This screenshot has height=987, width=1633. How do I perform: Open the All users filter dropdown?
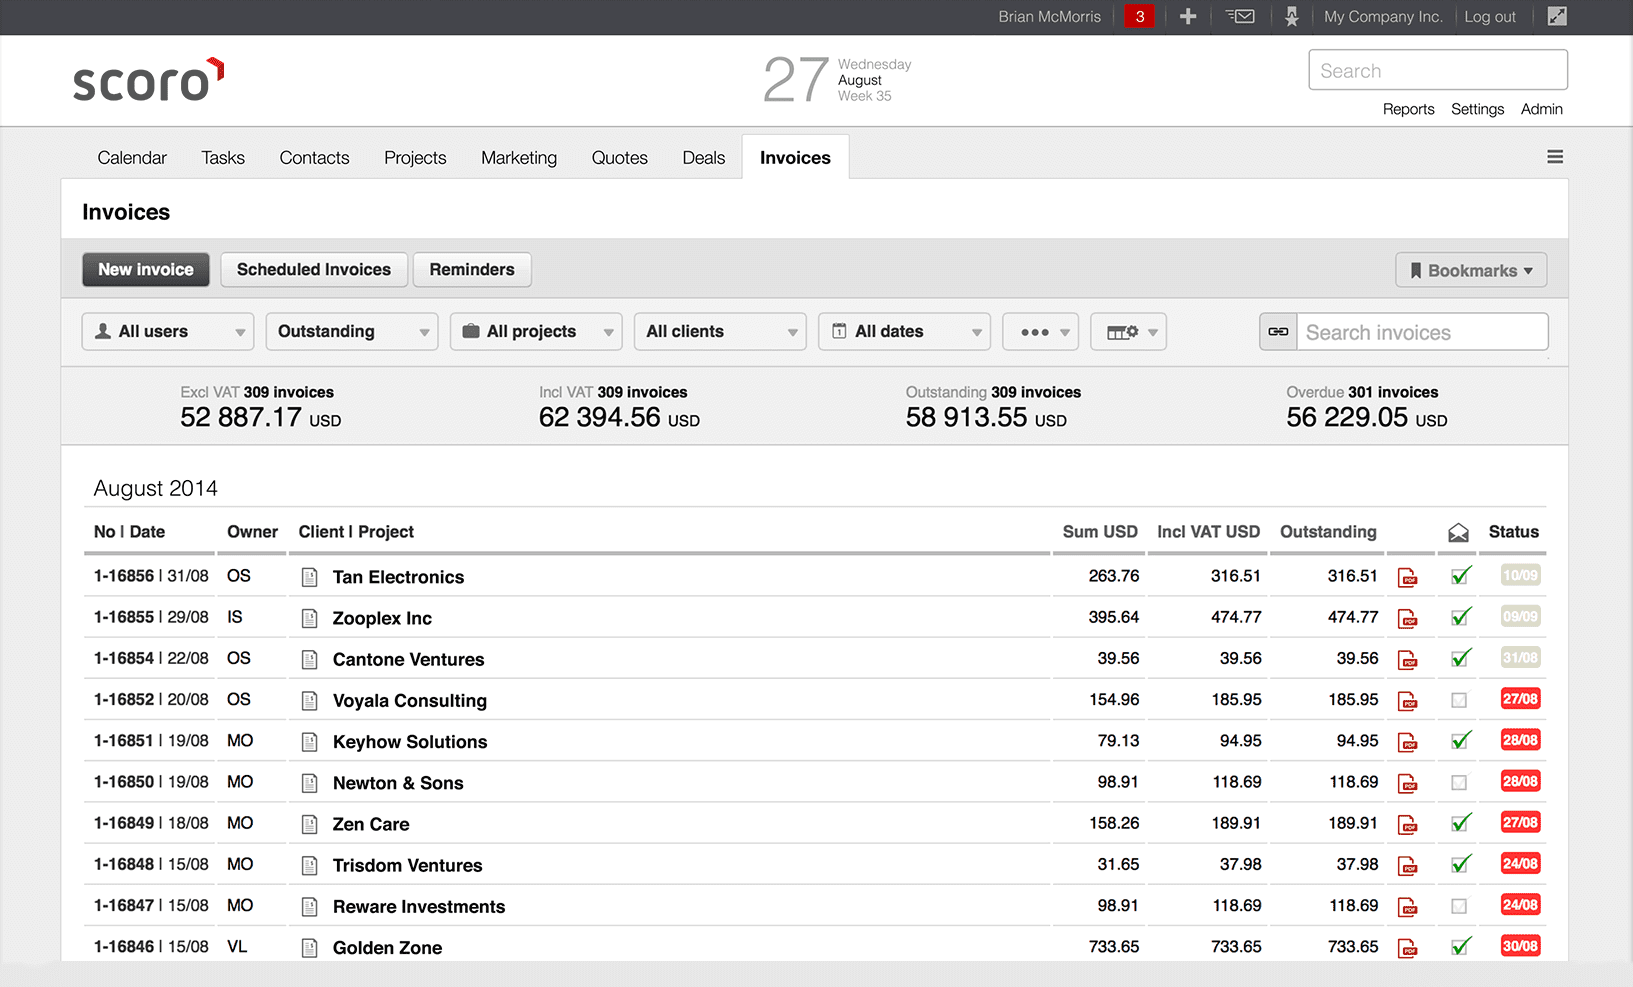(168, 332)
